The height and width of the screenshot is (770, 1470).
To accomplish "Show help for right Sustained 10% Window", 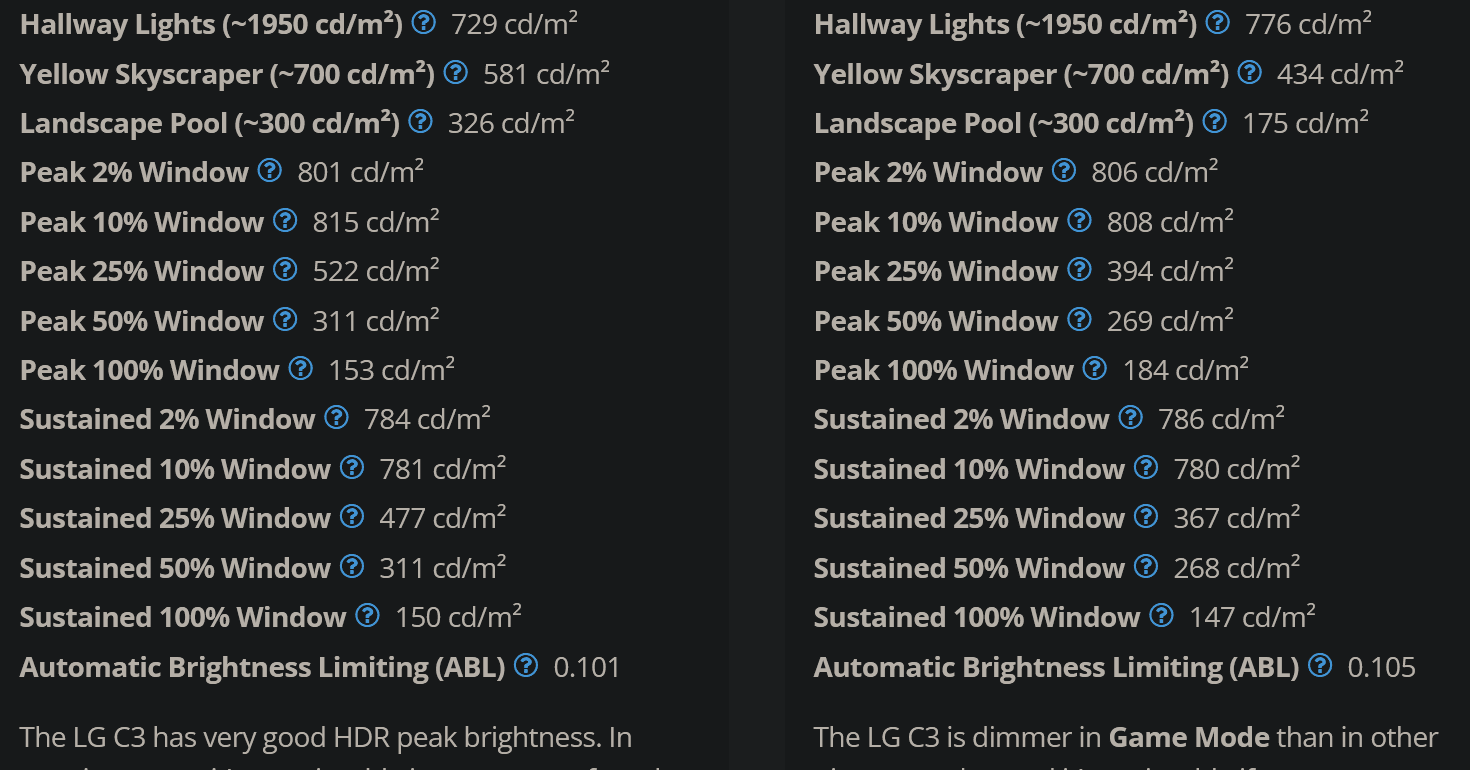I will 1146,467.
